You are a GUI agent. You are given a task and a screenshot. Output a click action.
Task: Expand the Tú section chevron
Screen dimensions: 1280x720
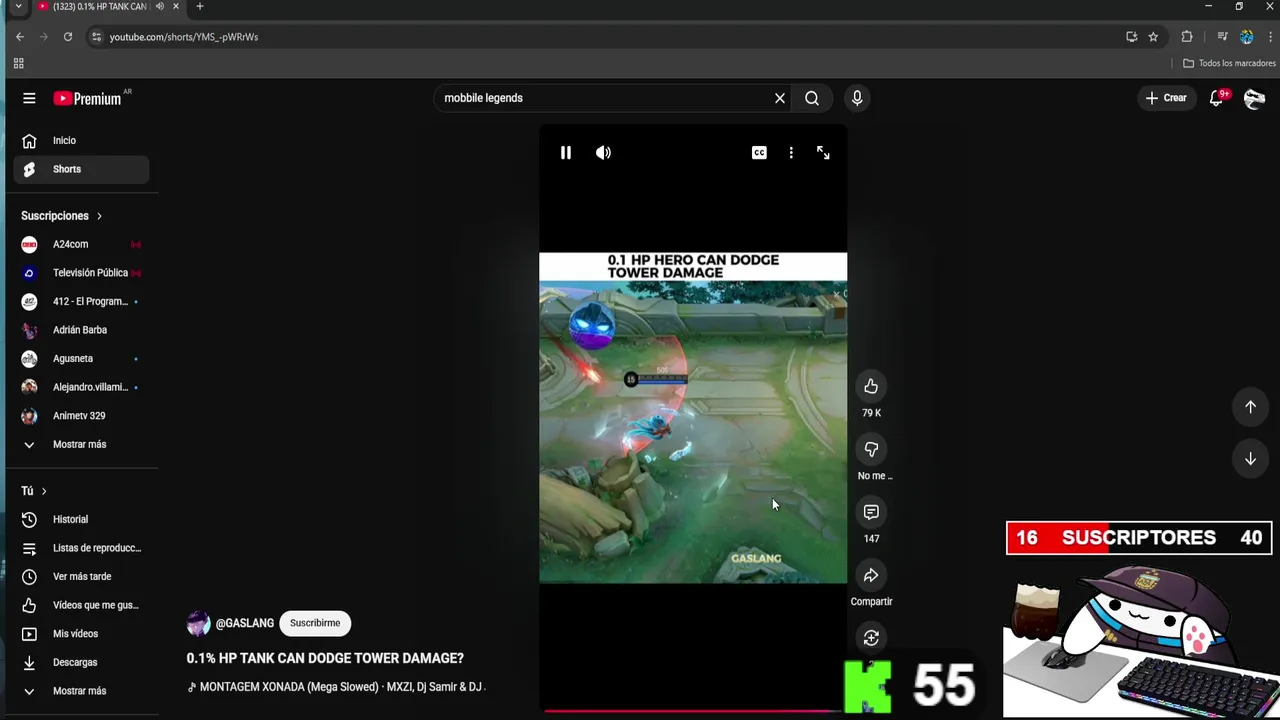(x=44, y=491)
